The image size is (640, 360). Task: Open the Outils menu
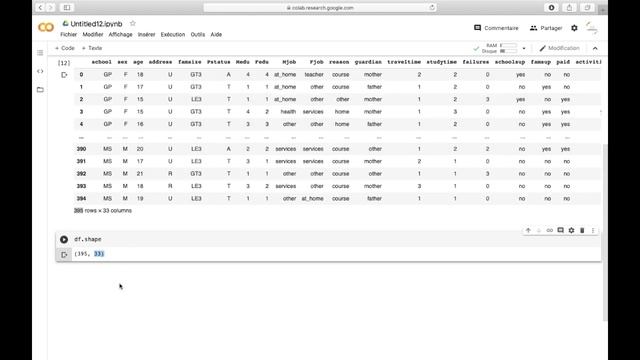click(198, 35)
